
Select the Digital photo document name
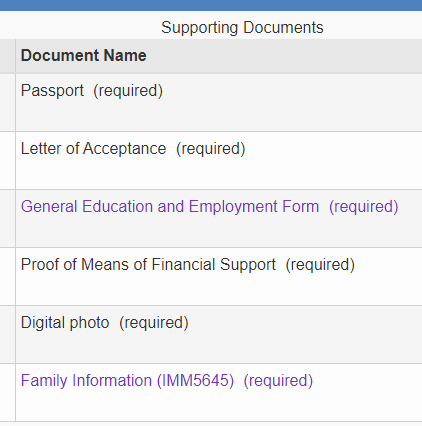[65, 323]
